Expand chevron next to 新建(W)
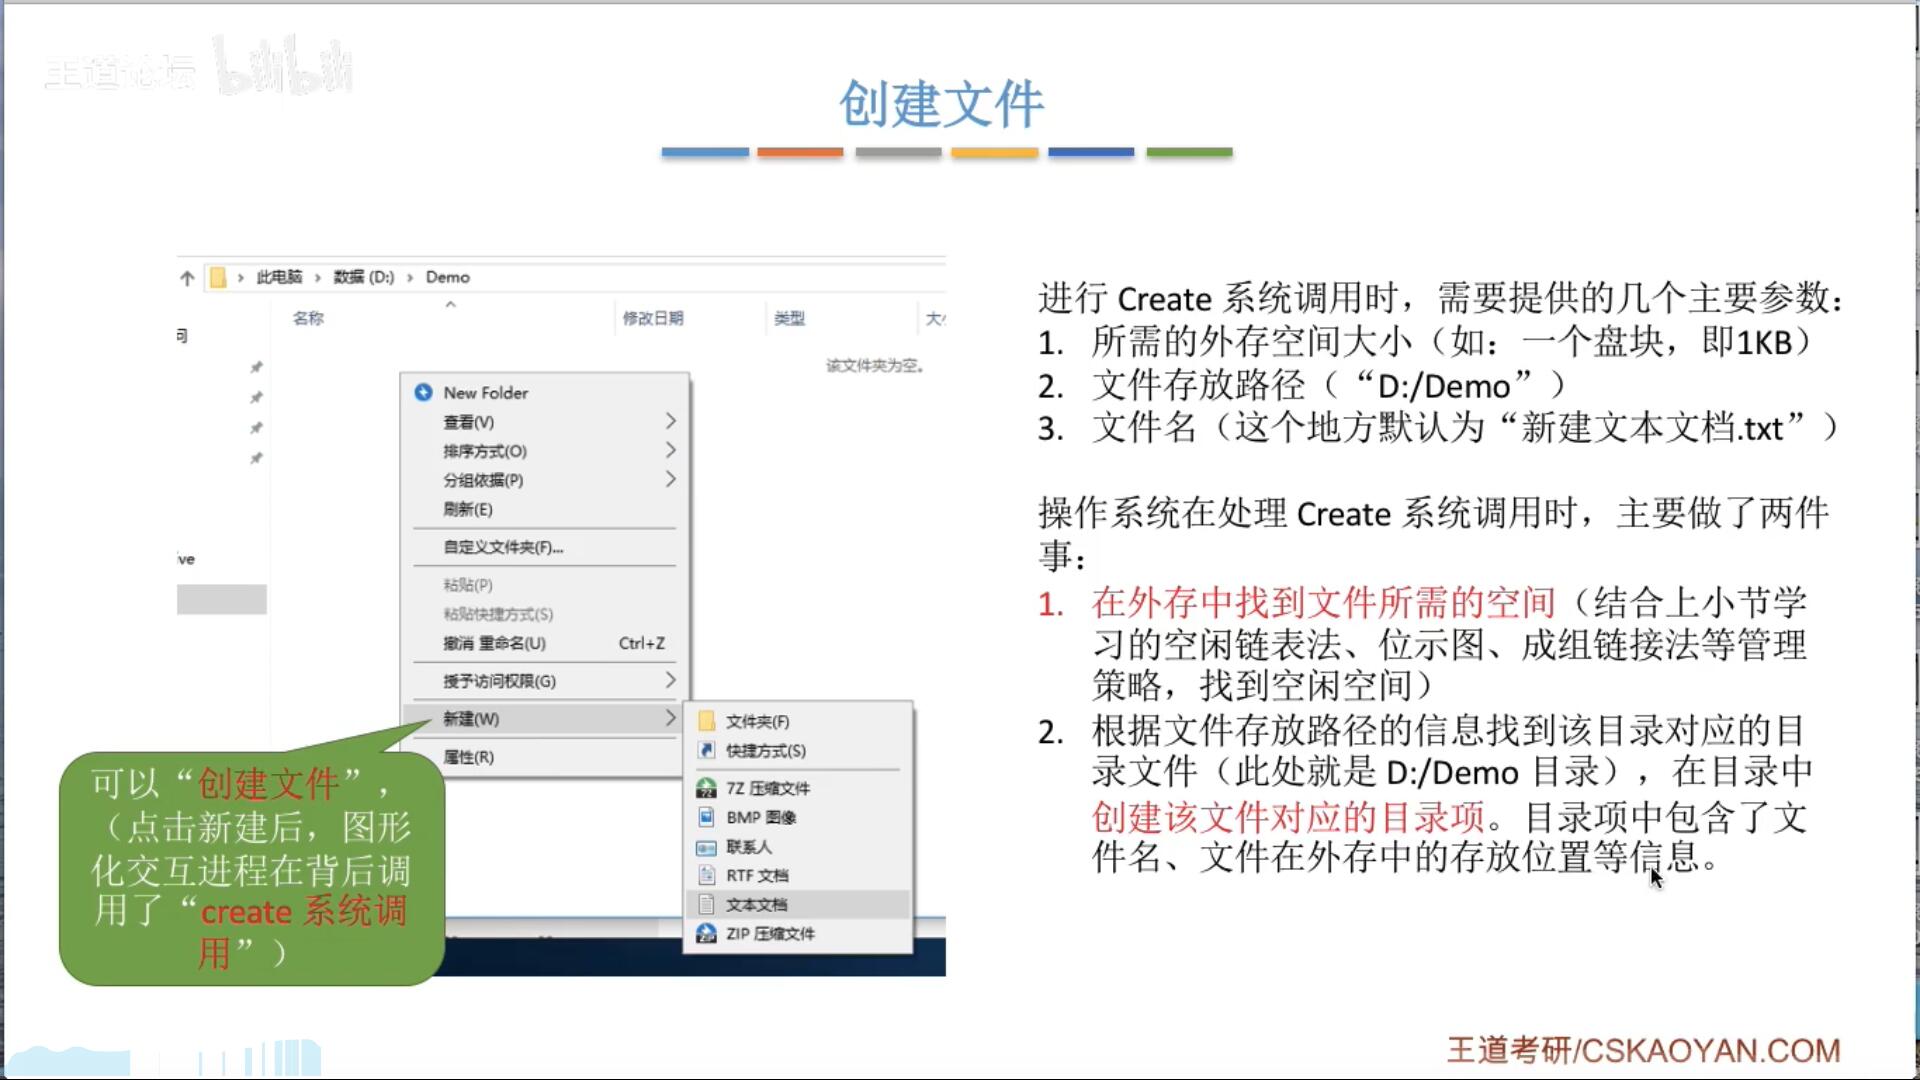 (x=670, y=717)
